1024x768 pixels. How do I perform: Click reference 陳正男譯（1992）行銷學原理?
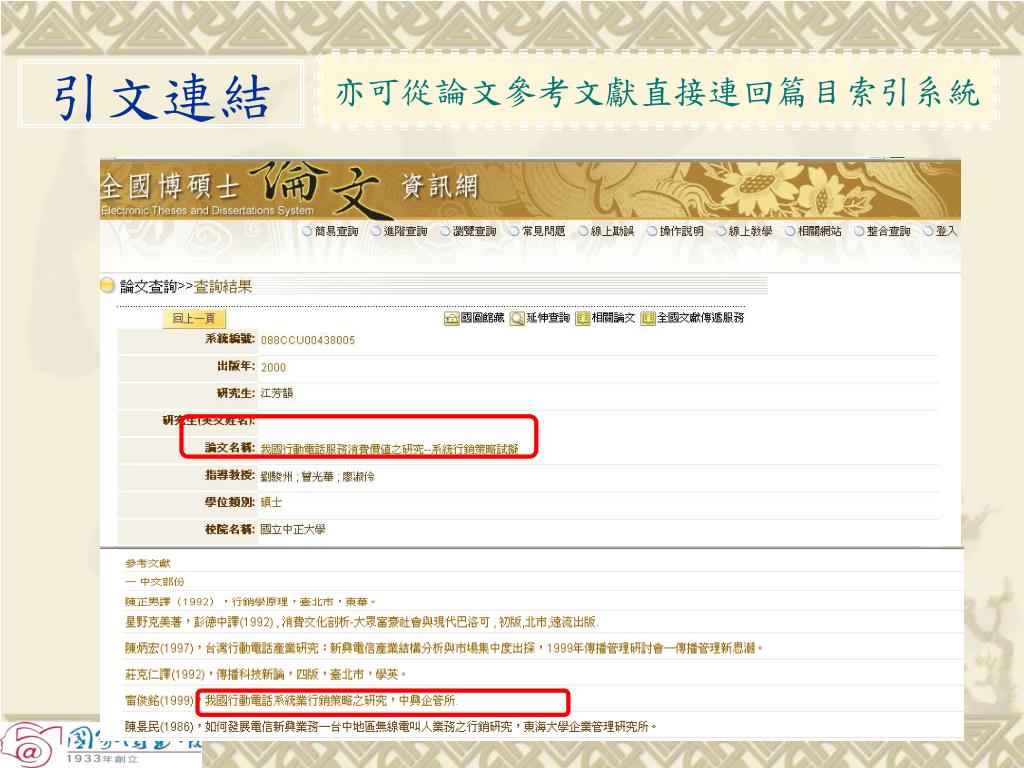(250, 601)
